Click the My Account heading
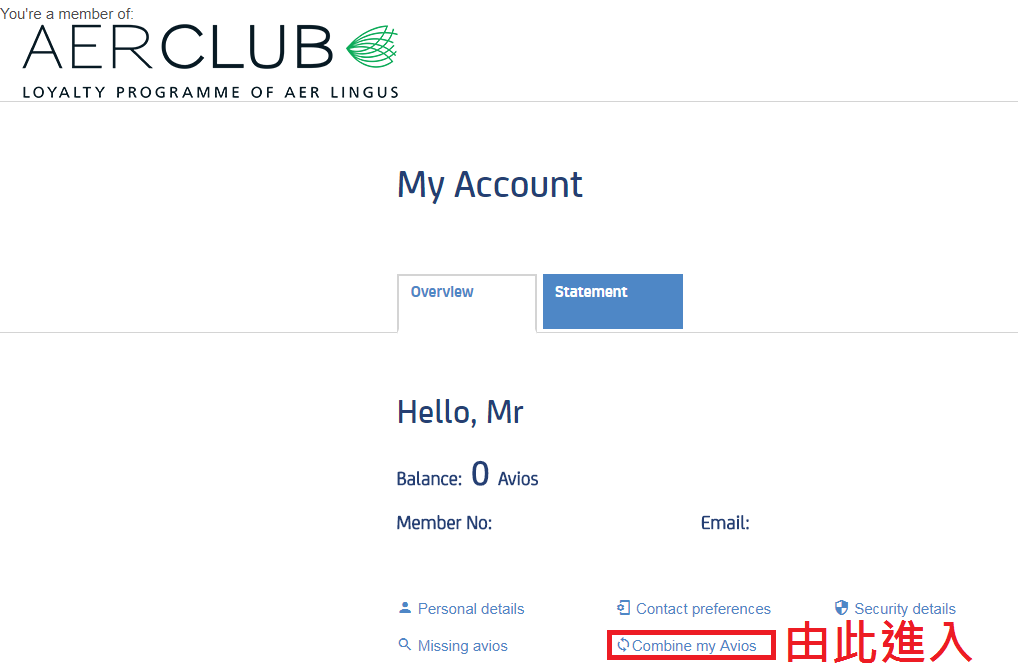Screen dimensions: 1018x670 (490, 185)
